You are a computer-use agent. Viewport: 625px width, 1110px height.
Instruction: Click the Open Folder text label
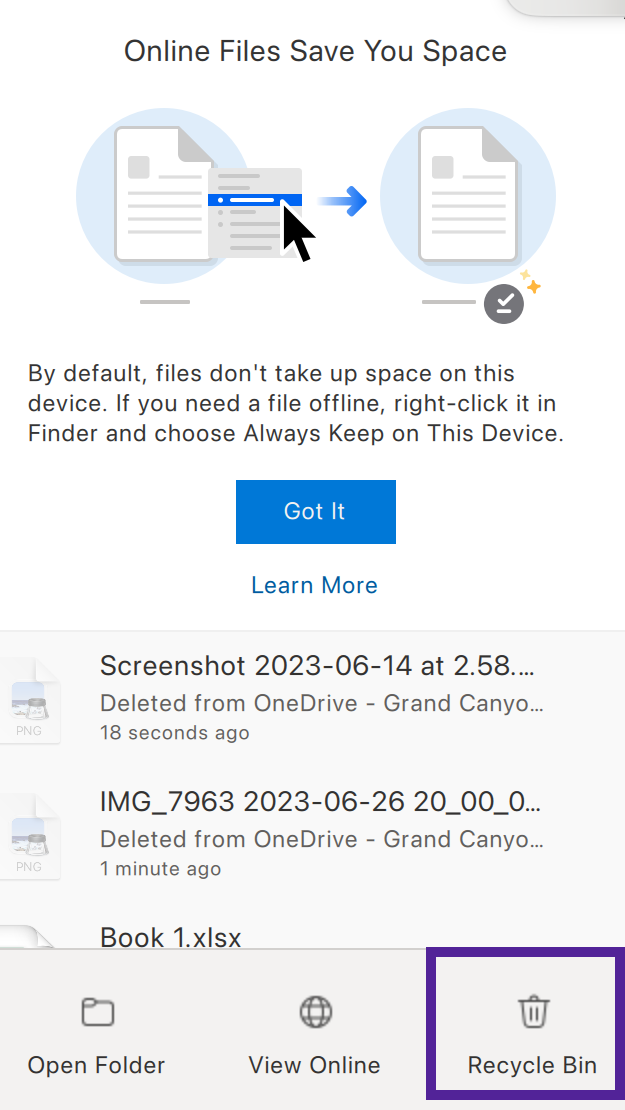pos(96,1065)
